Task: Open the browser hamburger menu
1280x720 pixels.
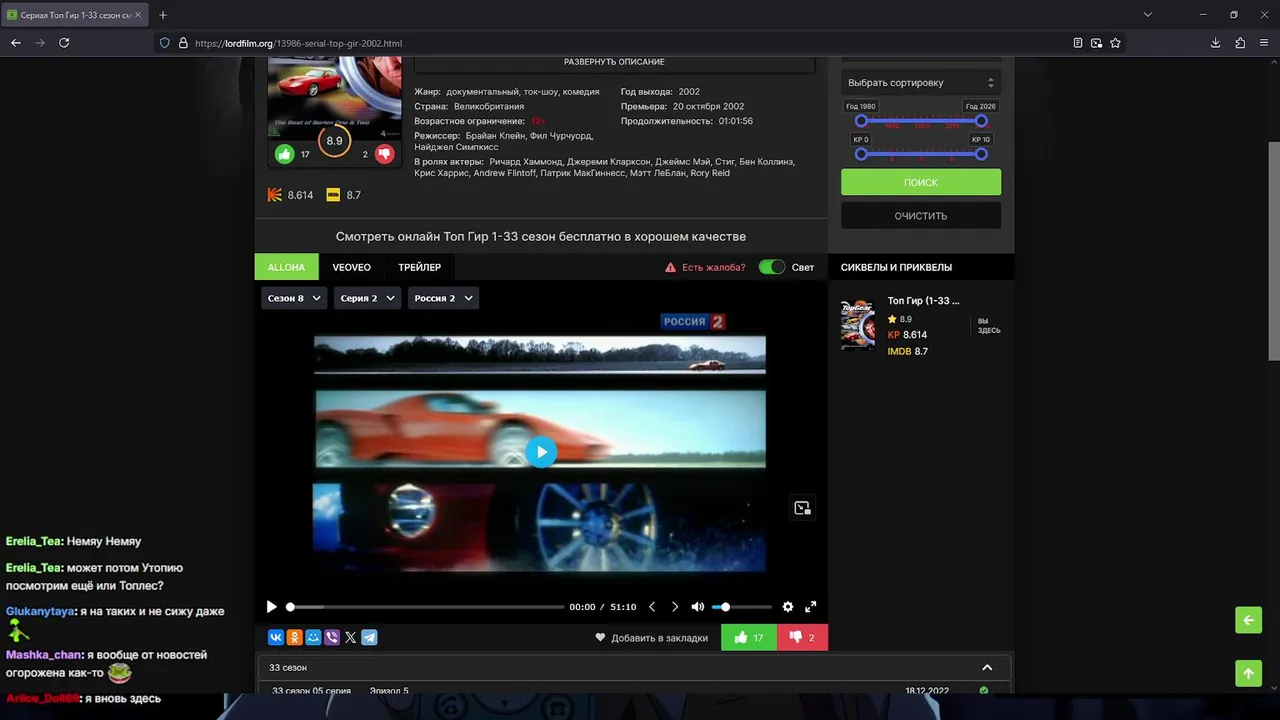Action: [1264, 43]
